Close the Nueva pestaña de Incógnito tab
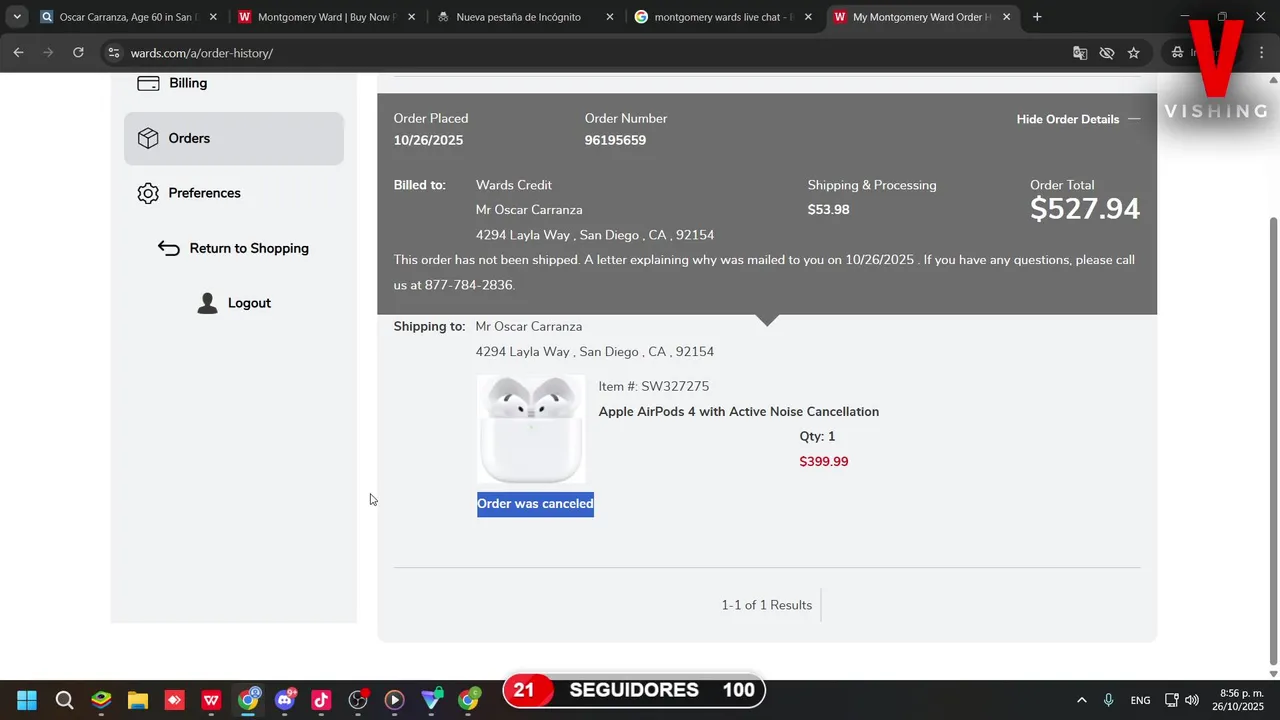Image resolution: width=1280 pixels, height=720 pixels. tap(610, 17)
